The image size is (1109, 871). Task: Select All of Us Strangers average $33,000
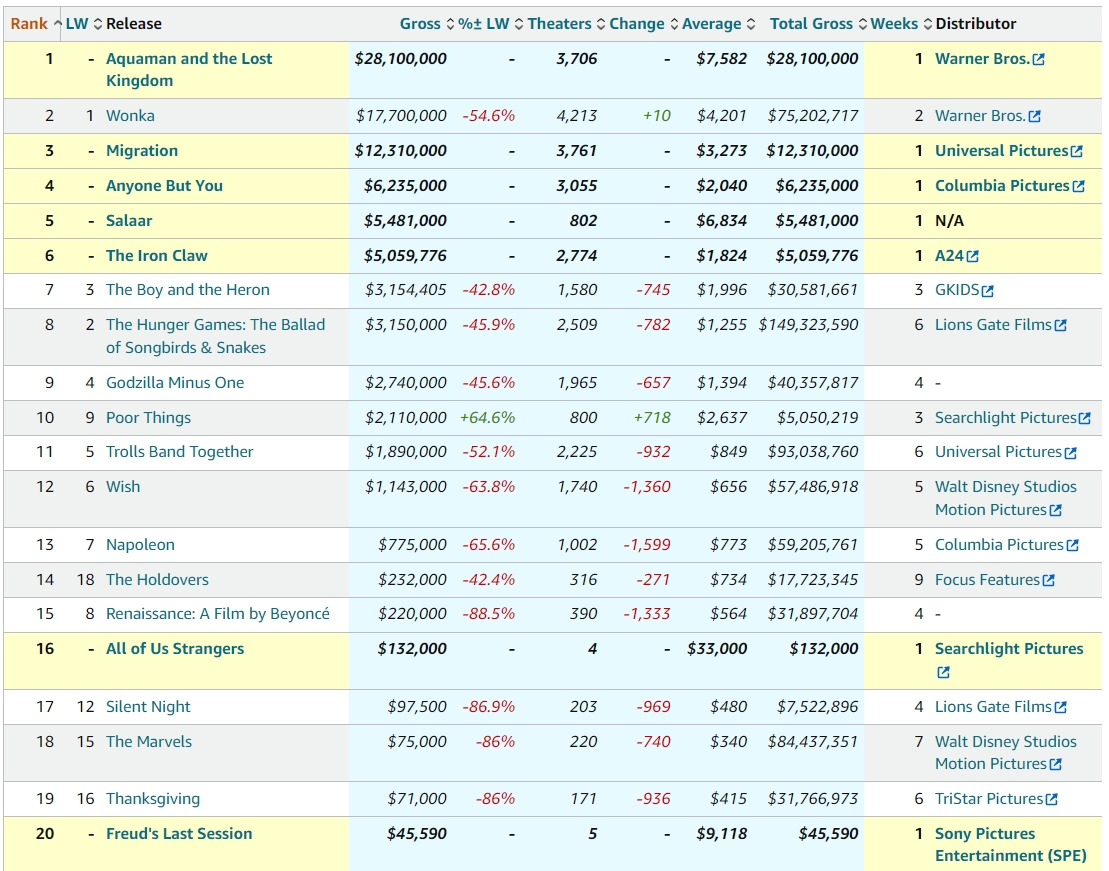[716, 649]
